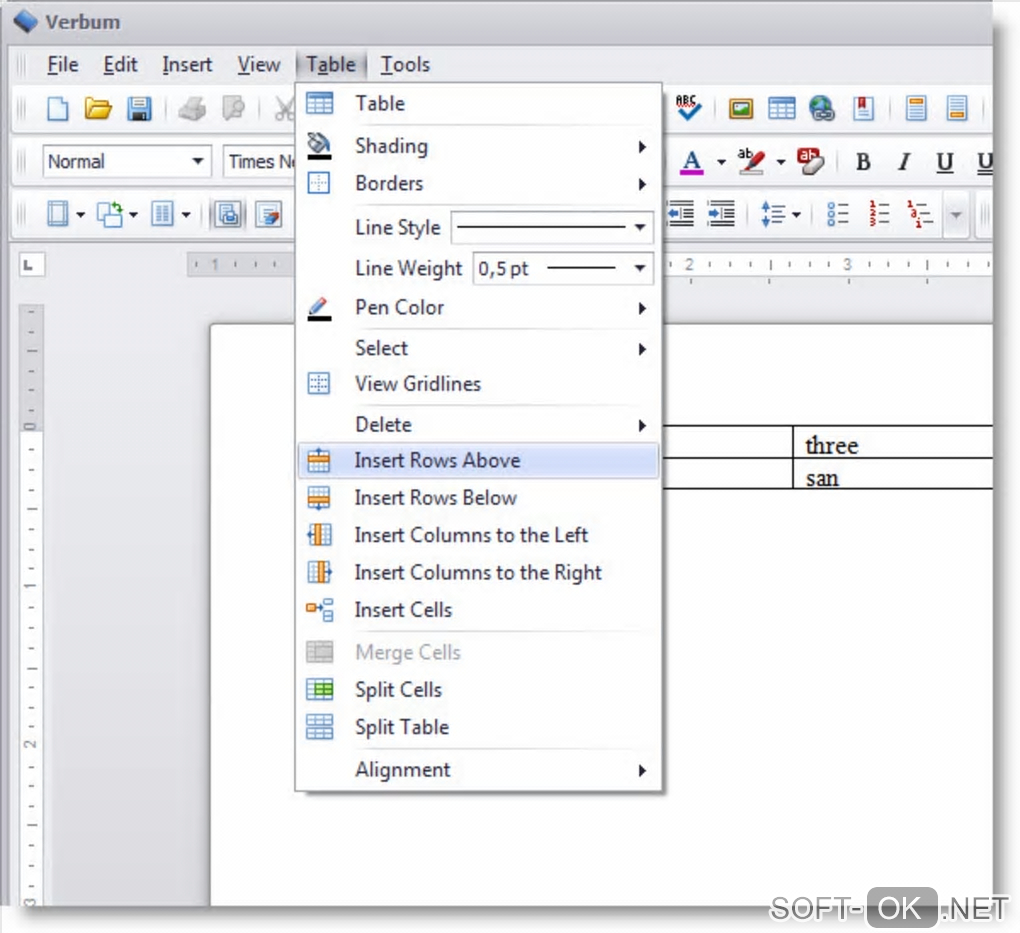This screenshot has width=1020, height=933.
Task: Click the text highlight marker icon
Action: tap(751, 161)
